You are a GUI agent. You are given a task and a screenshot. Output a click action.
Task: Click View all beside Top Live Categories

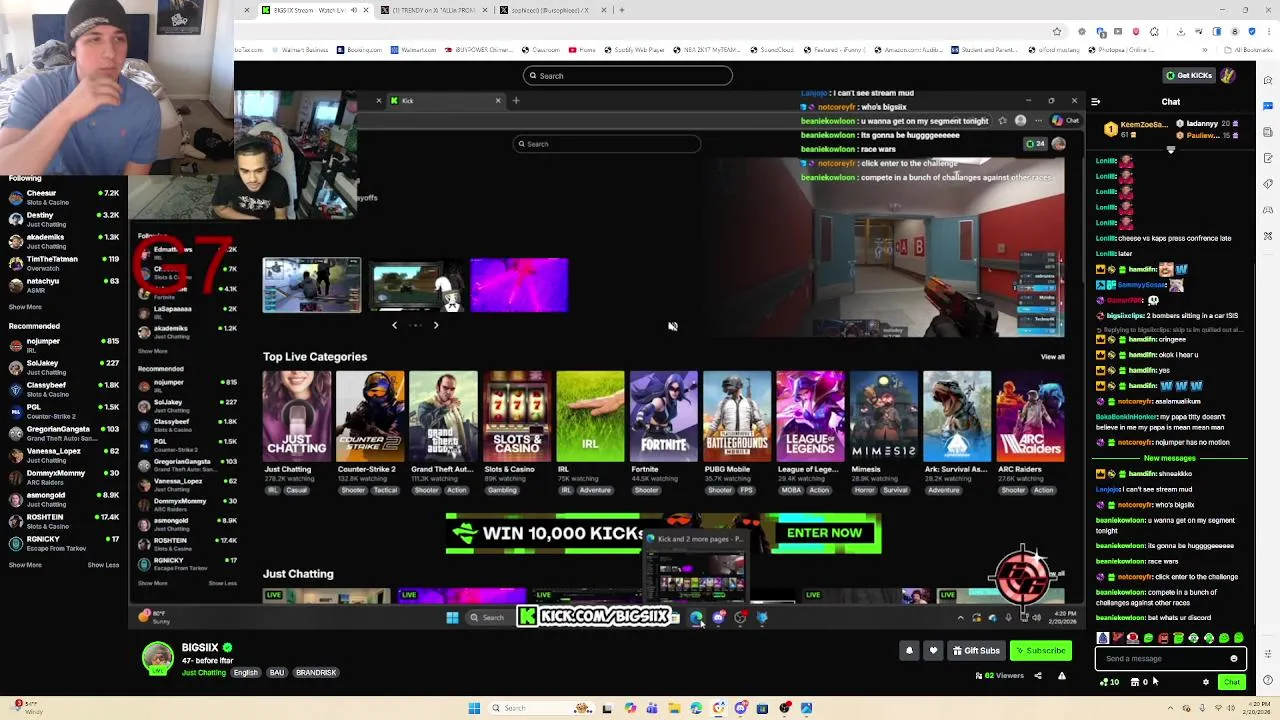tap(1052, 357)
